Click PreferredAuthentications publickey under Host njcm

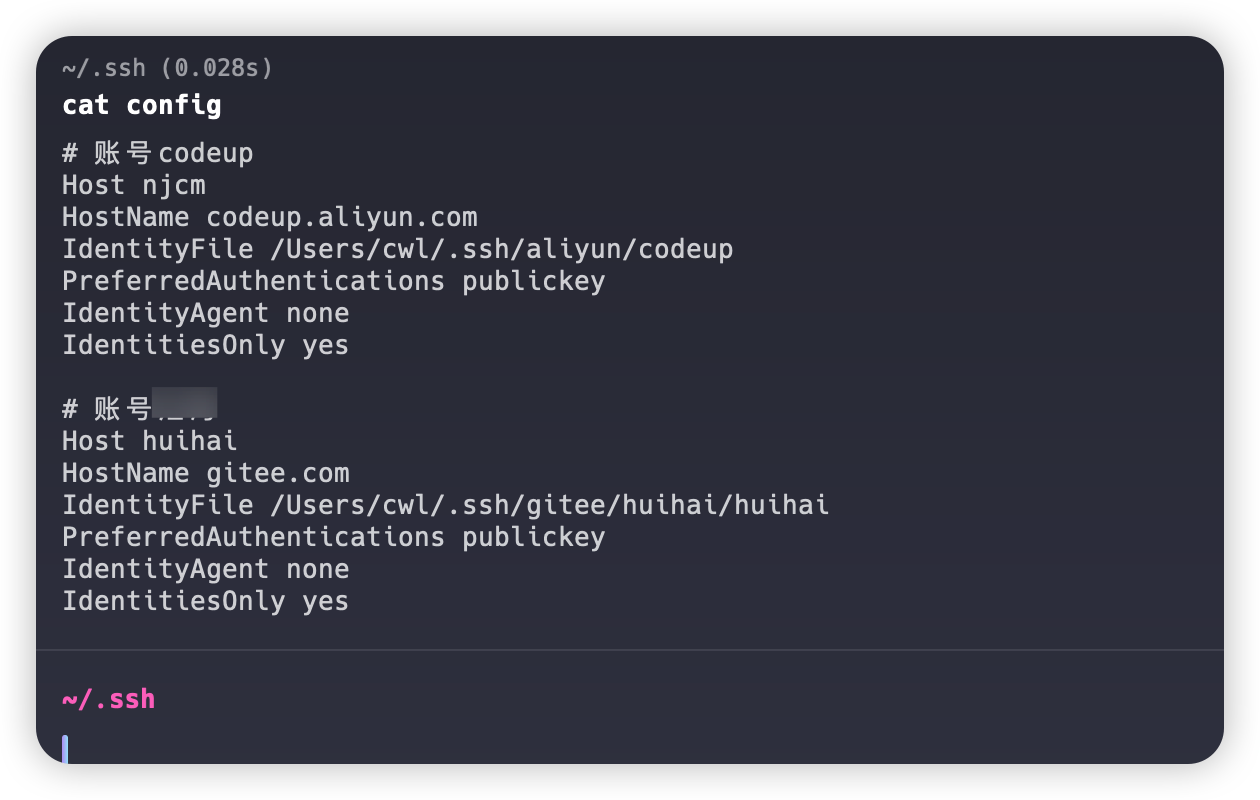tap(333, 281)
